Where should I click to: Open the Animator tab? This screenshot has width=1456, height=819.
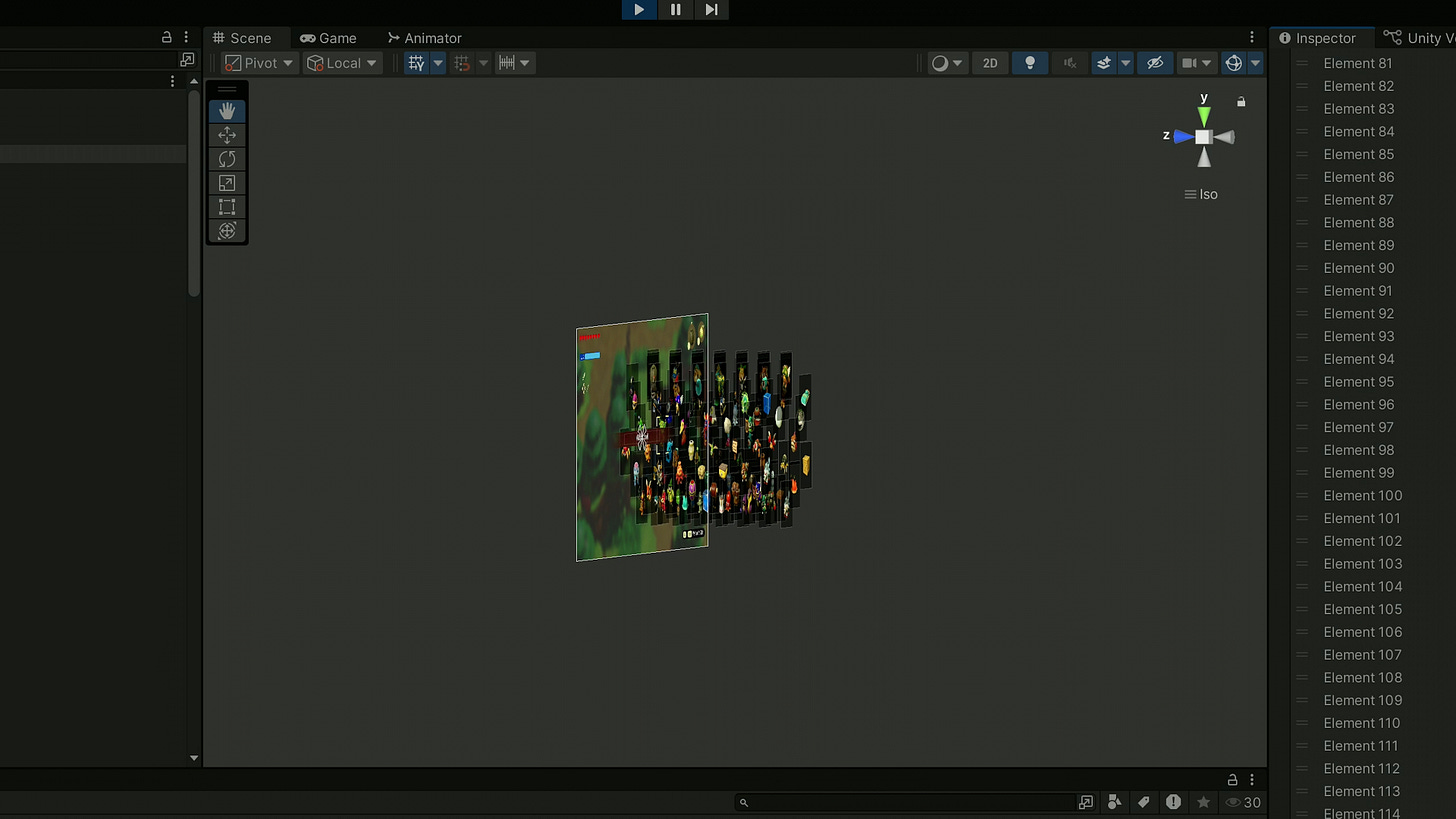[x=424, y=38]
